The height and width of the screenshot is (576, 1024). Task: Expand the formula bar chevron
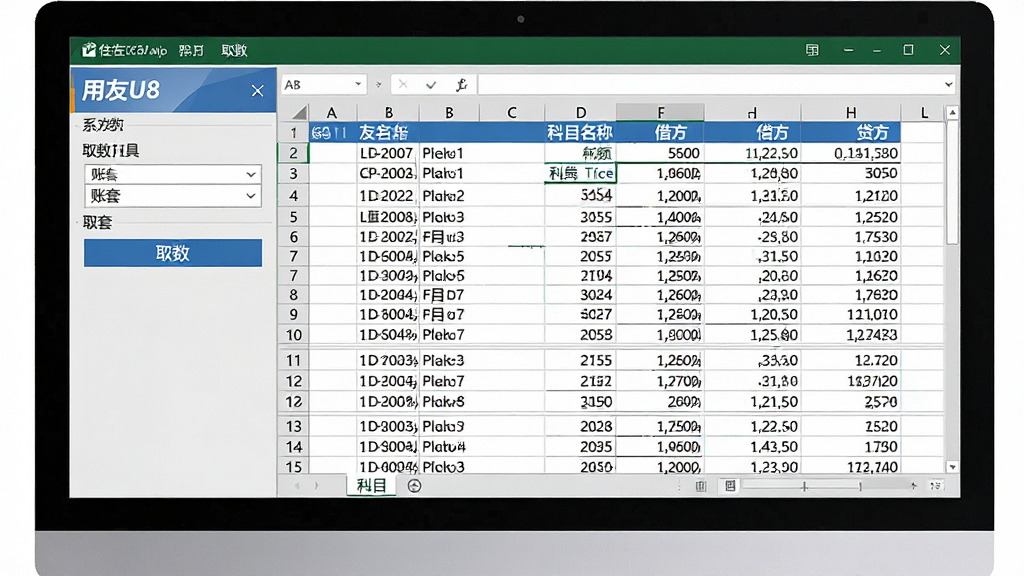[x=948, y=84]
